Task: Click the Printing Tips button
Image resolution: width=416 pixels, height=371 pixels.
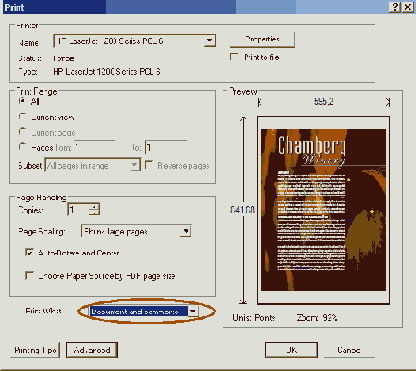Action: [35, 350]
